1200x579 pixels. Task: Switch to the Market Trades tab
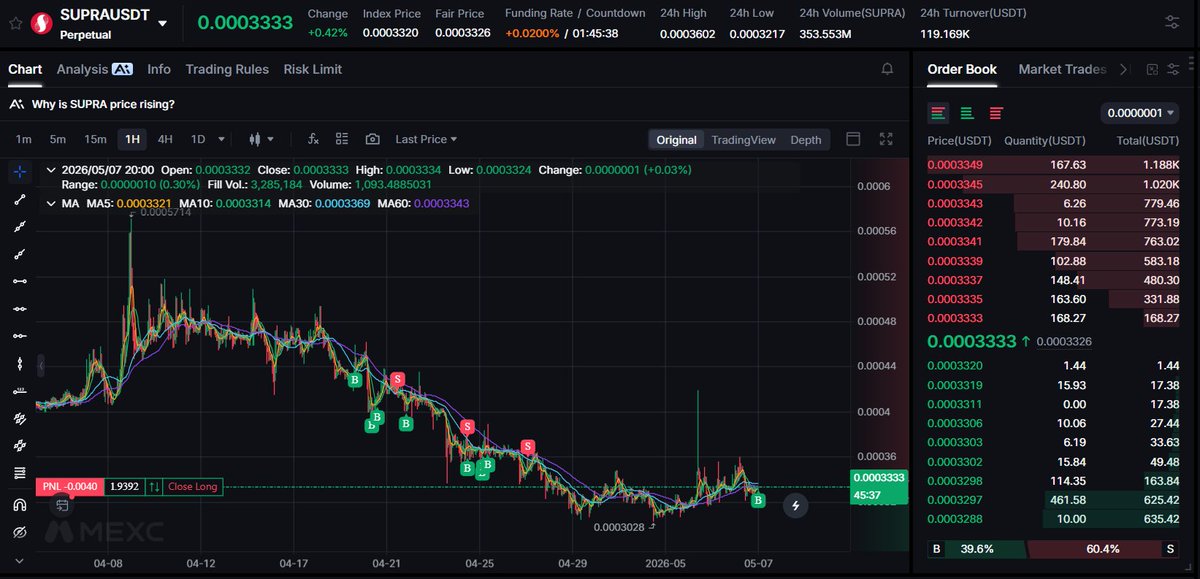click(1062, 69)
